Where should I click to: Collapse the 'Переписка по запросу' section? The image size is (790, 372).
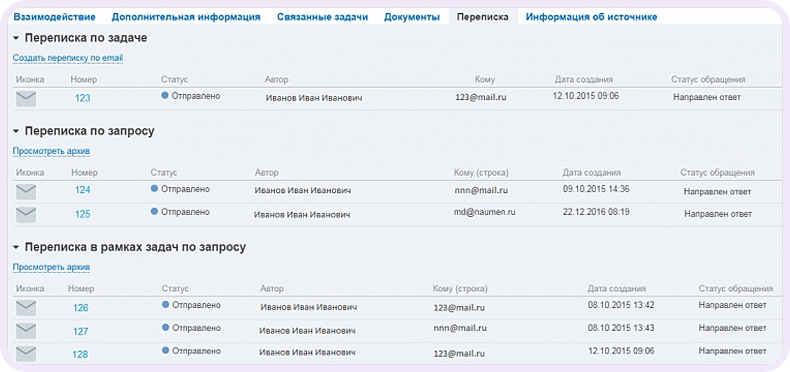point(16,132)
